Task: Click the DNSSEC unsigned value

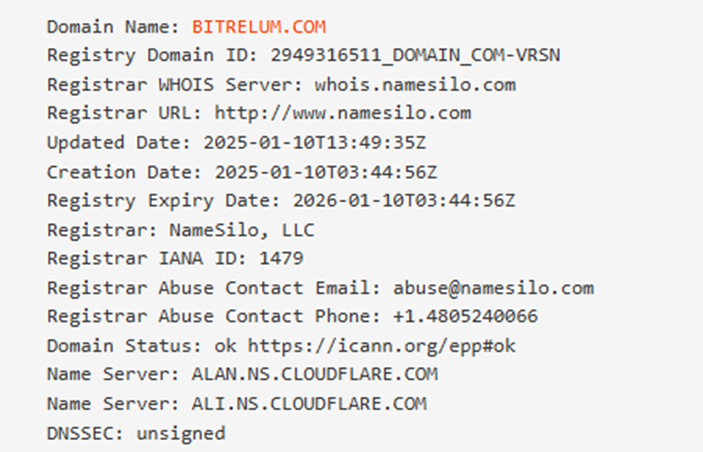Action: click(x=181, y=434)
